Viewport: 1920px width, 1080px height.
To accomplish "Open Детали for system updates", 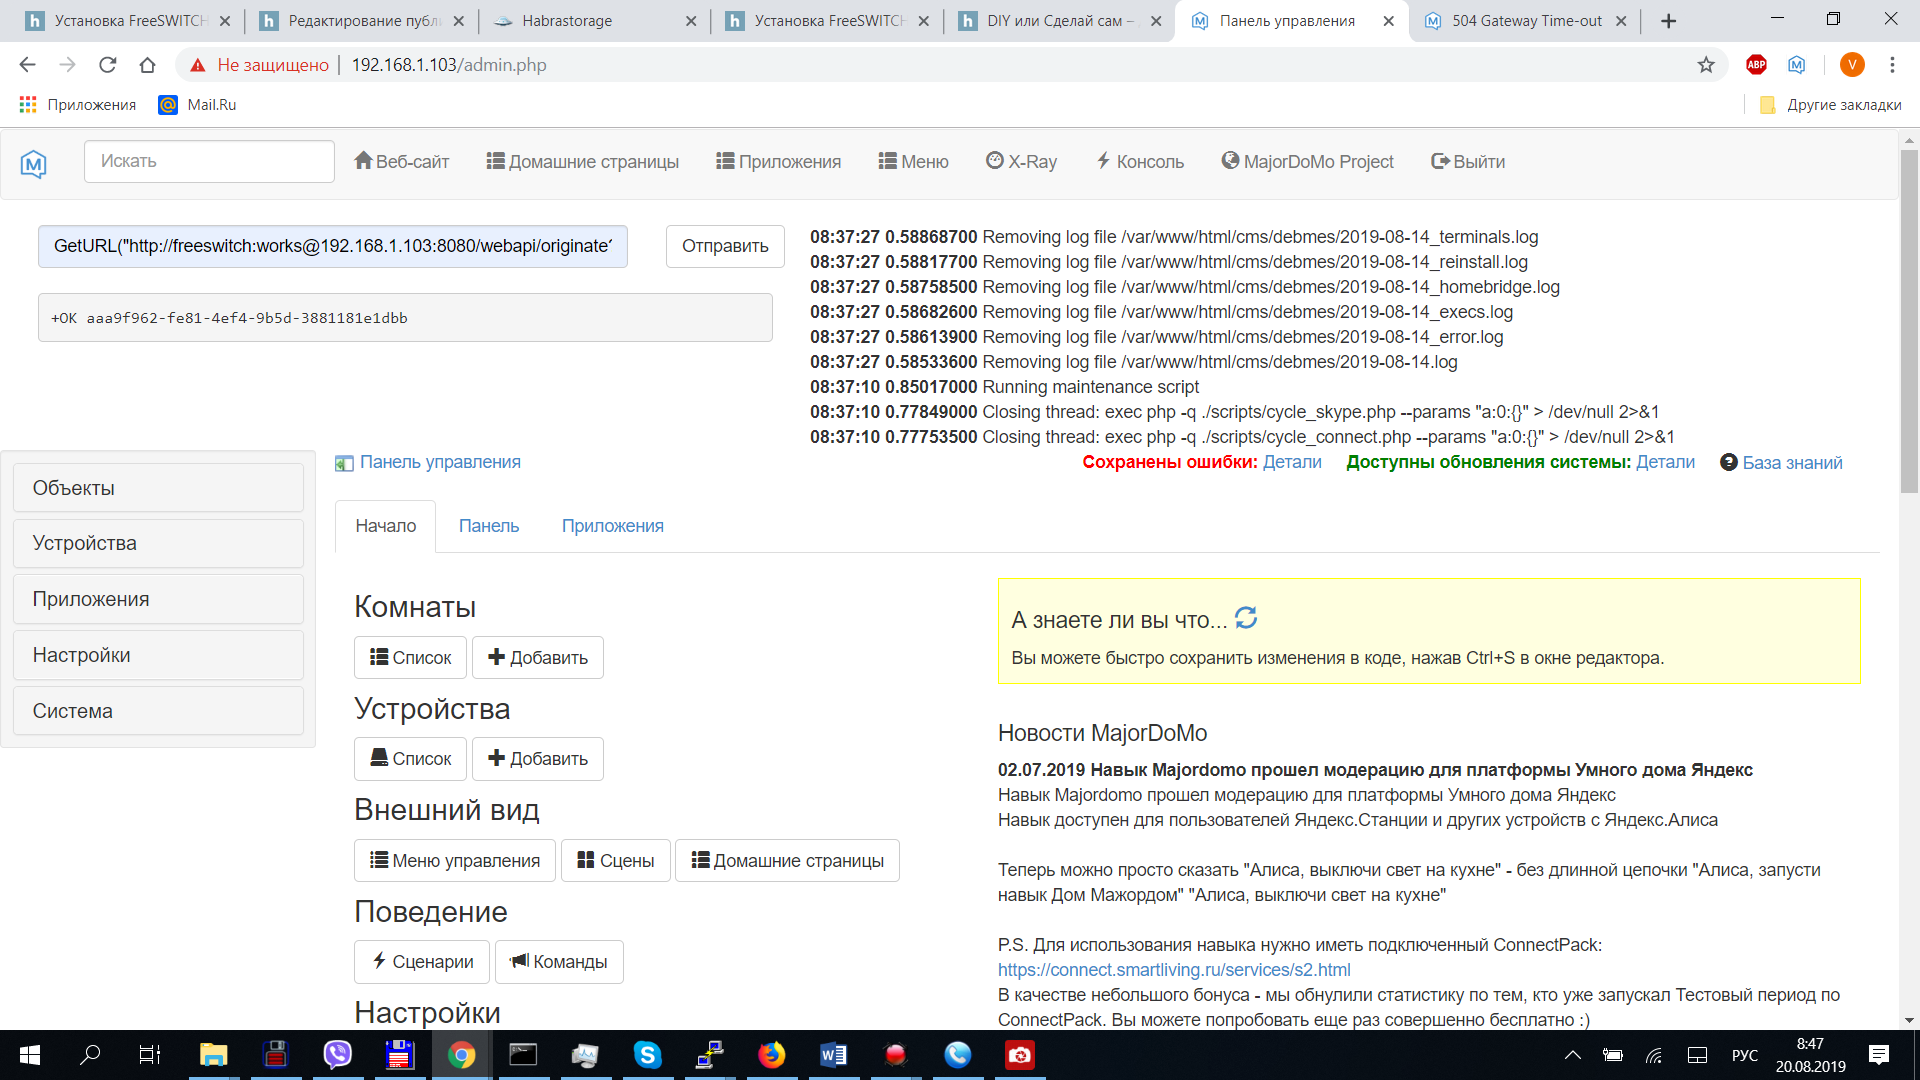I will click(x=1665, y=463).
